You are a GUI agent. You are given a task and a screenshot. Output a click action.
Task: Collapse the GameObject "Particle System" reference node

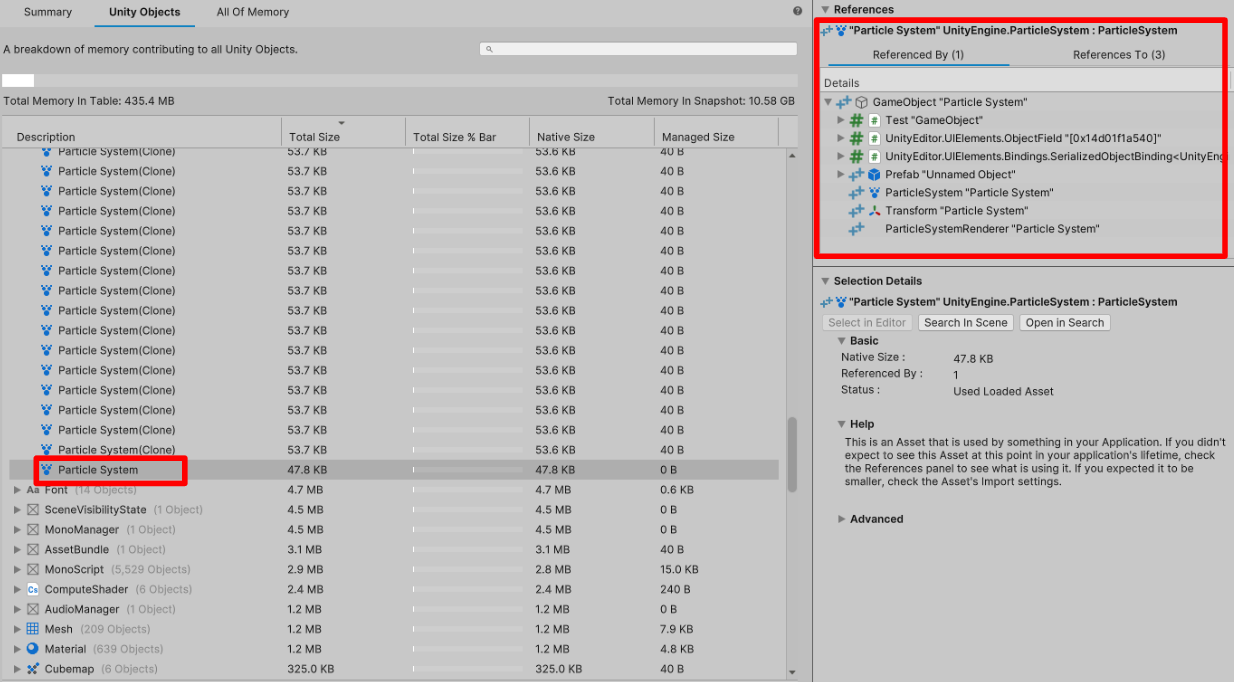click(x=828, y=102)
